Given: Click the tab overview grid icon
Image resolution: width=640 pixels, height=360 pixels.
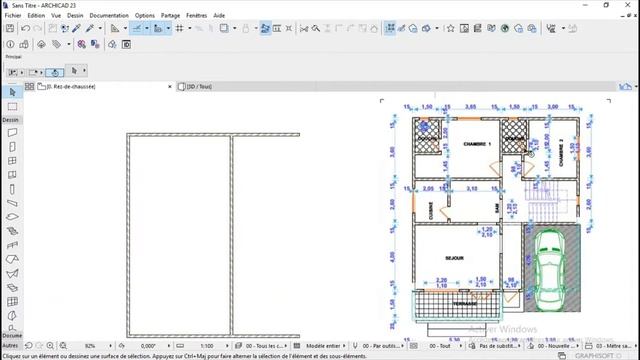Looking at the screenshot, I should [29, 87].
